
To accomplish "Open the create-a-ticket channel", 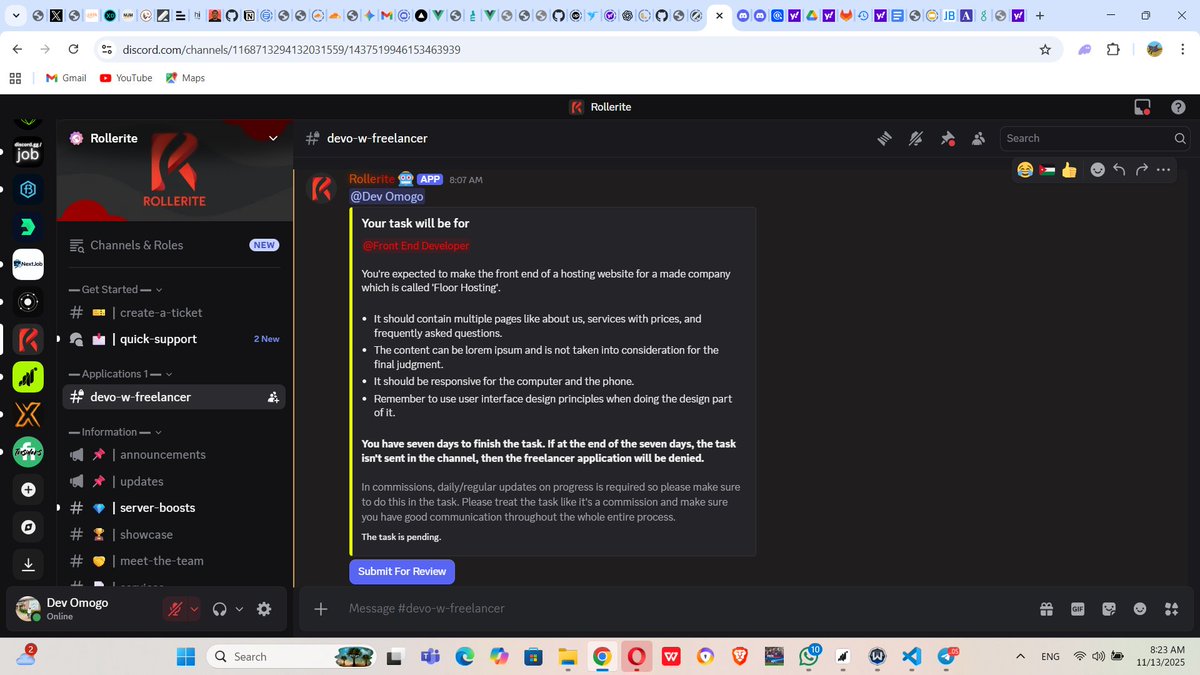I will coord(174,312).
